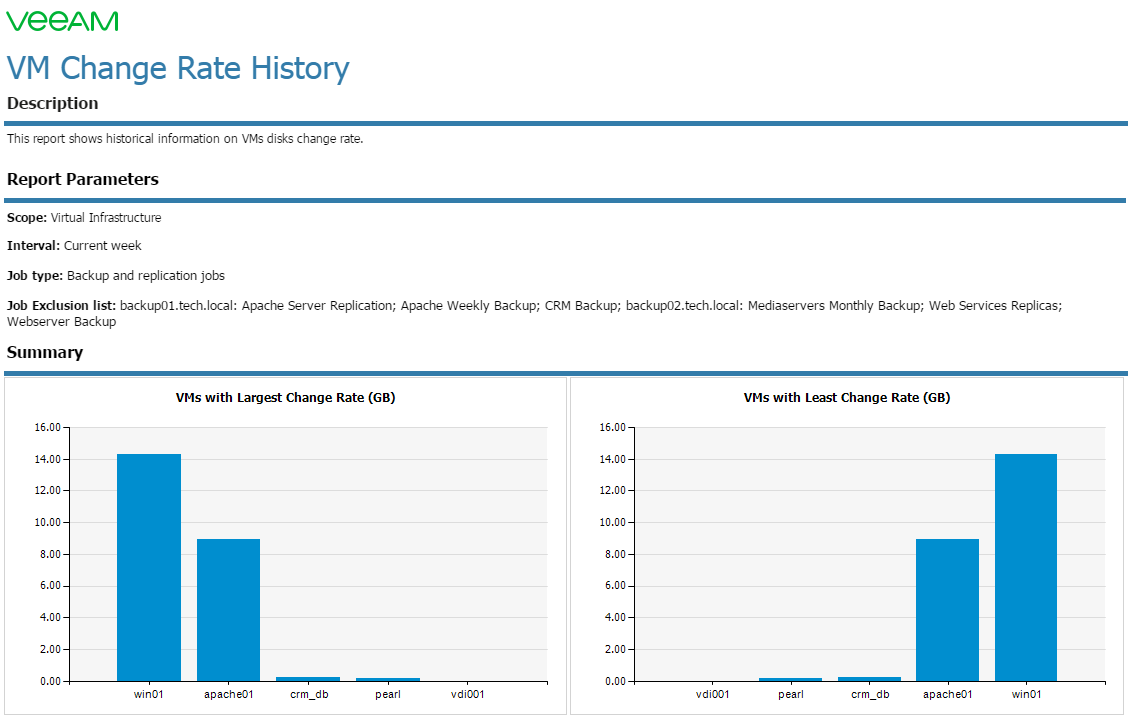This screenshot has width=1129, height=719.
Task: Click the vdi001 axis label in Largest Change Rate chart
Action: click(467, 695)
